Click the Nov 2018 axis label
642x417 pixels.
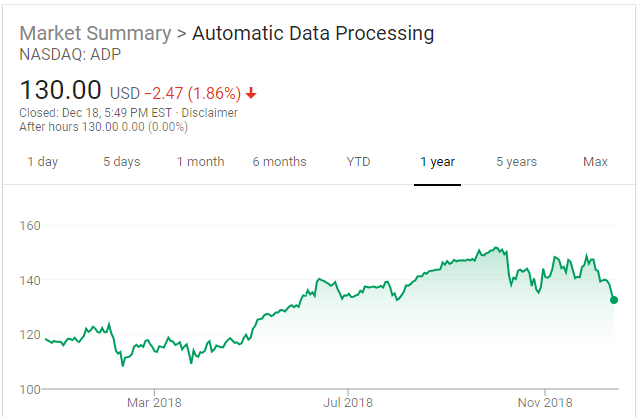click(x=546, y=403)
